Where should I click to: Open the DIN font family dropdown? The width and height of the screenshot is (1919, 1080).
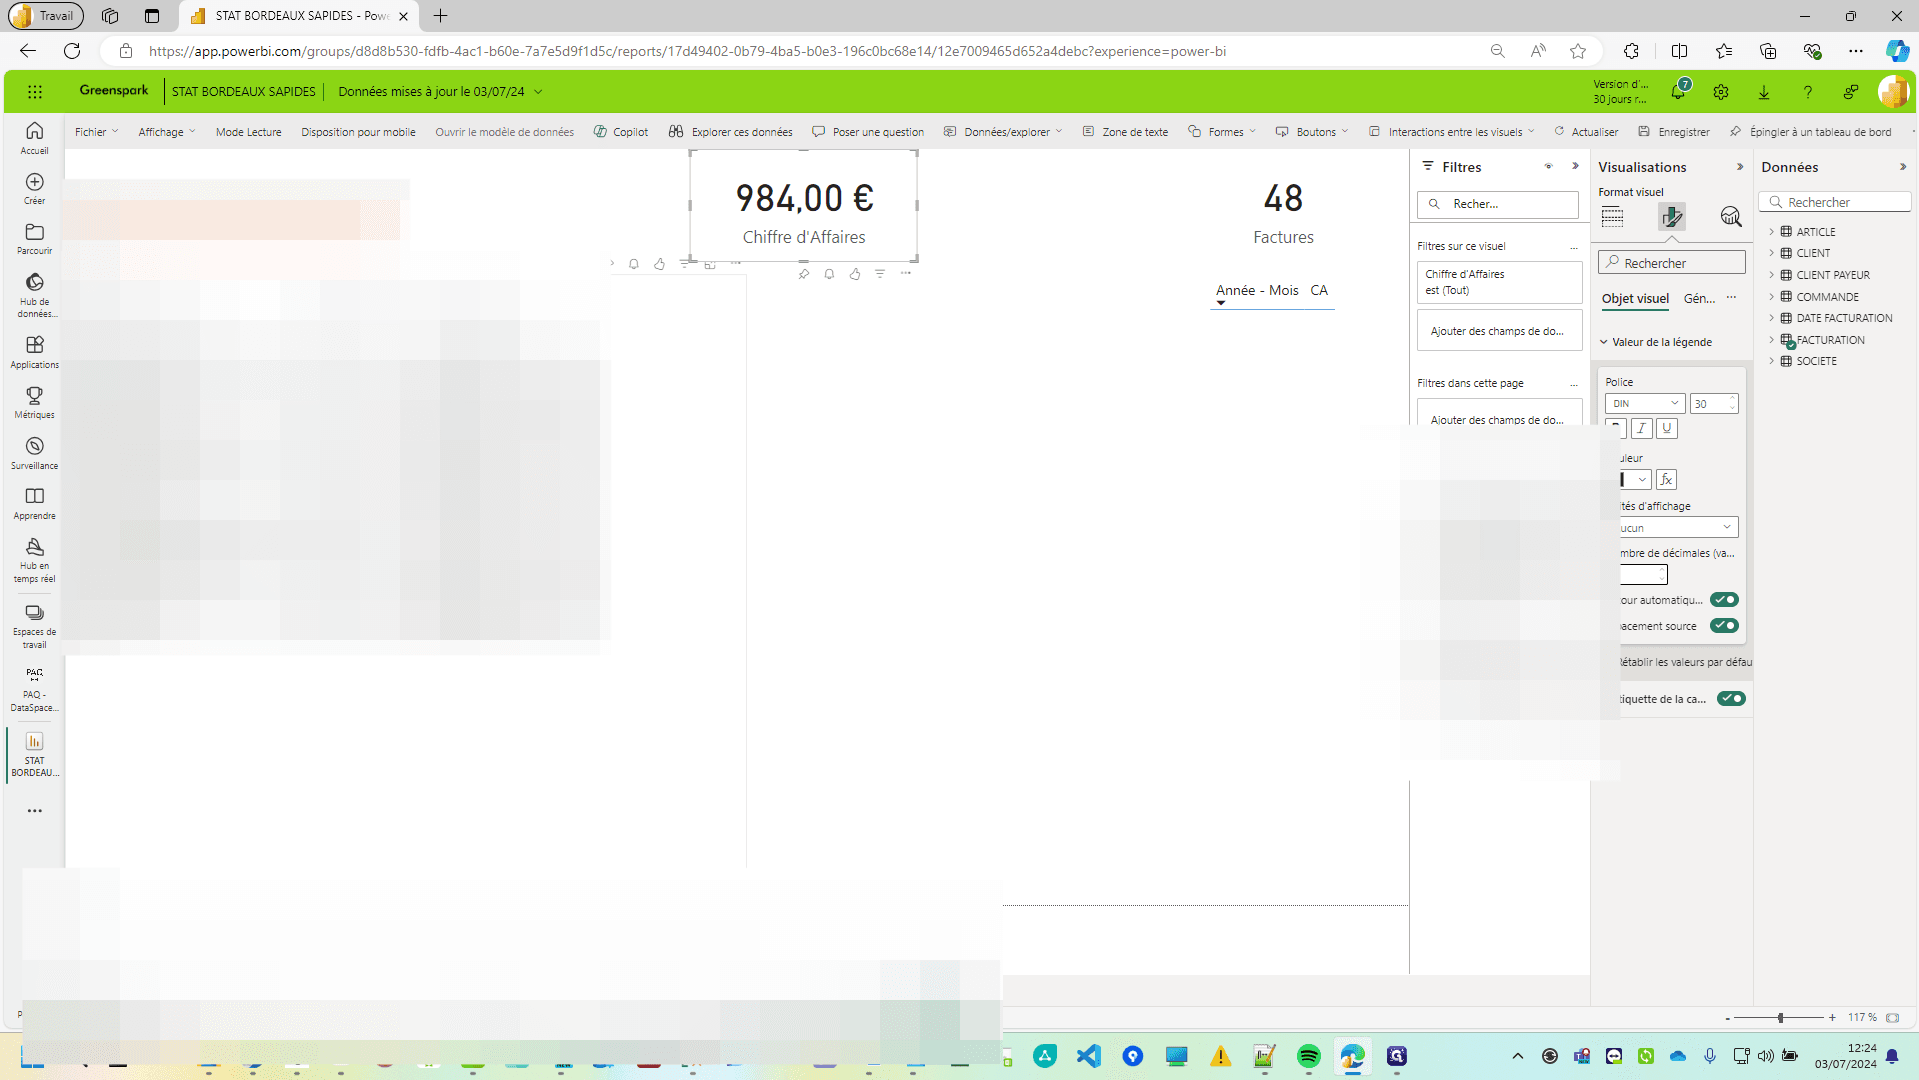coord(1645,404)
